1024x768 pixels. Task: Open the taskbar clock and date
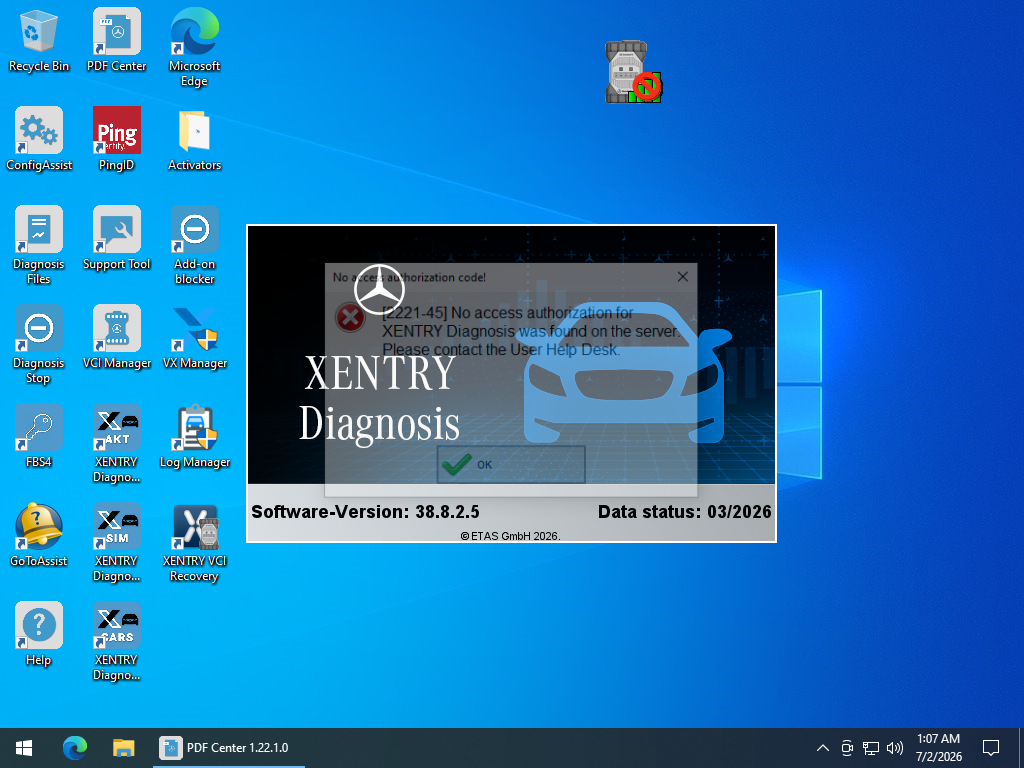coord(938,748)
